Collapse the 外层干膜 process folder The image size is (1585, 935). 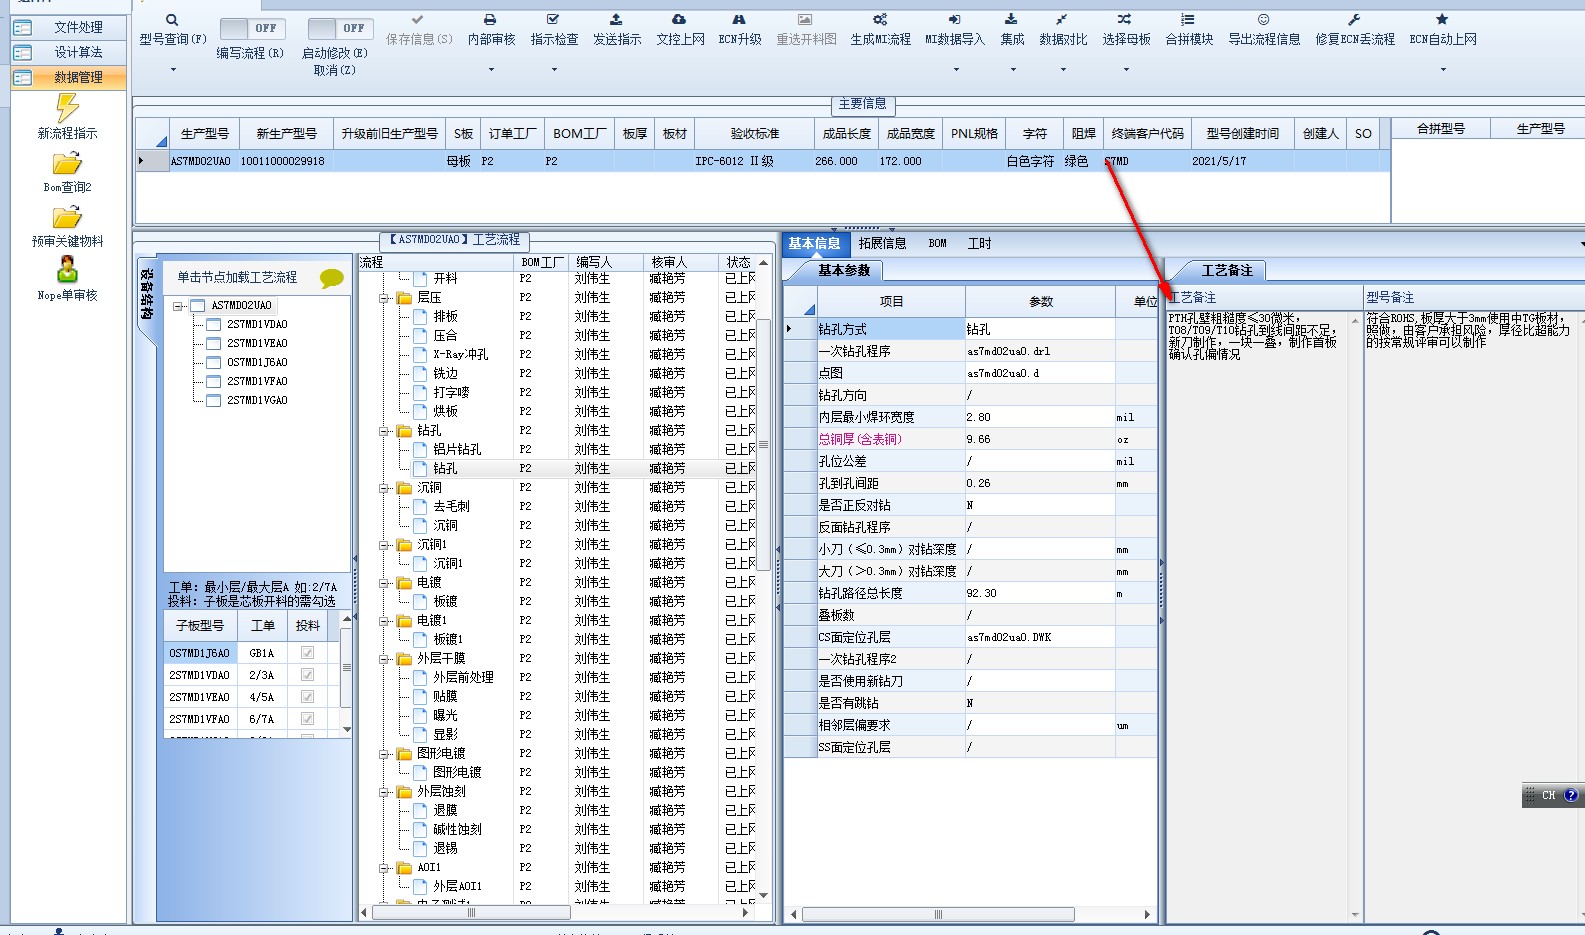tap(384, 659)
